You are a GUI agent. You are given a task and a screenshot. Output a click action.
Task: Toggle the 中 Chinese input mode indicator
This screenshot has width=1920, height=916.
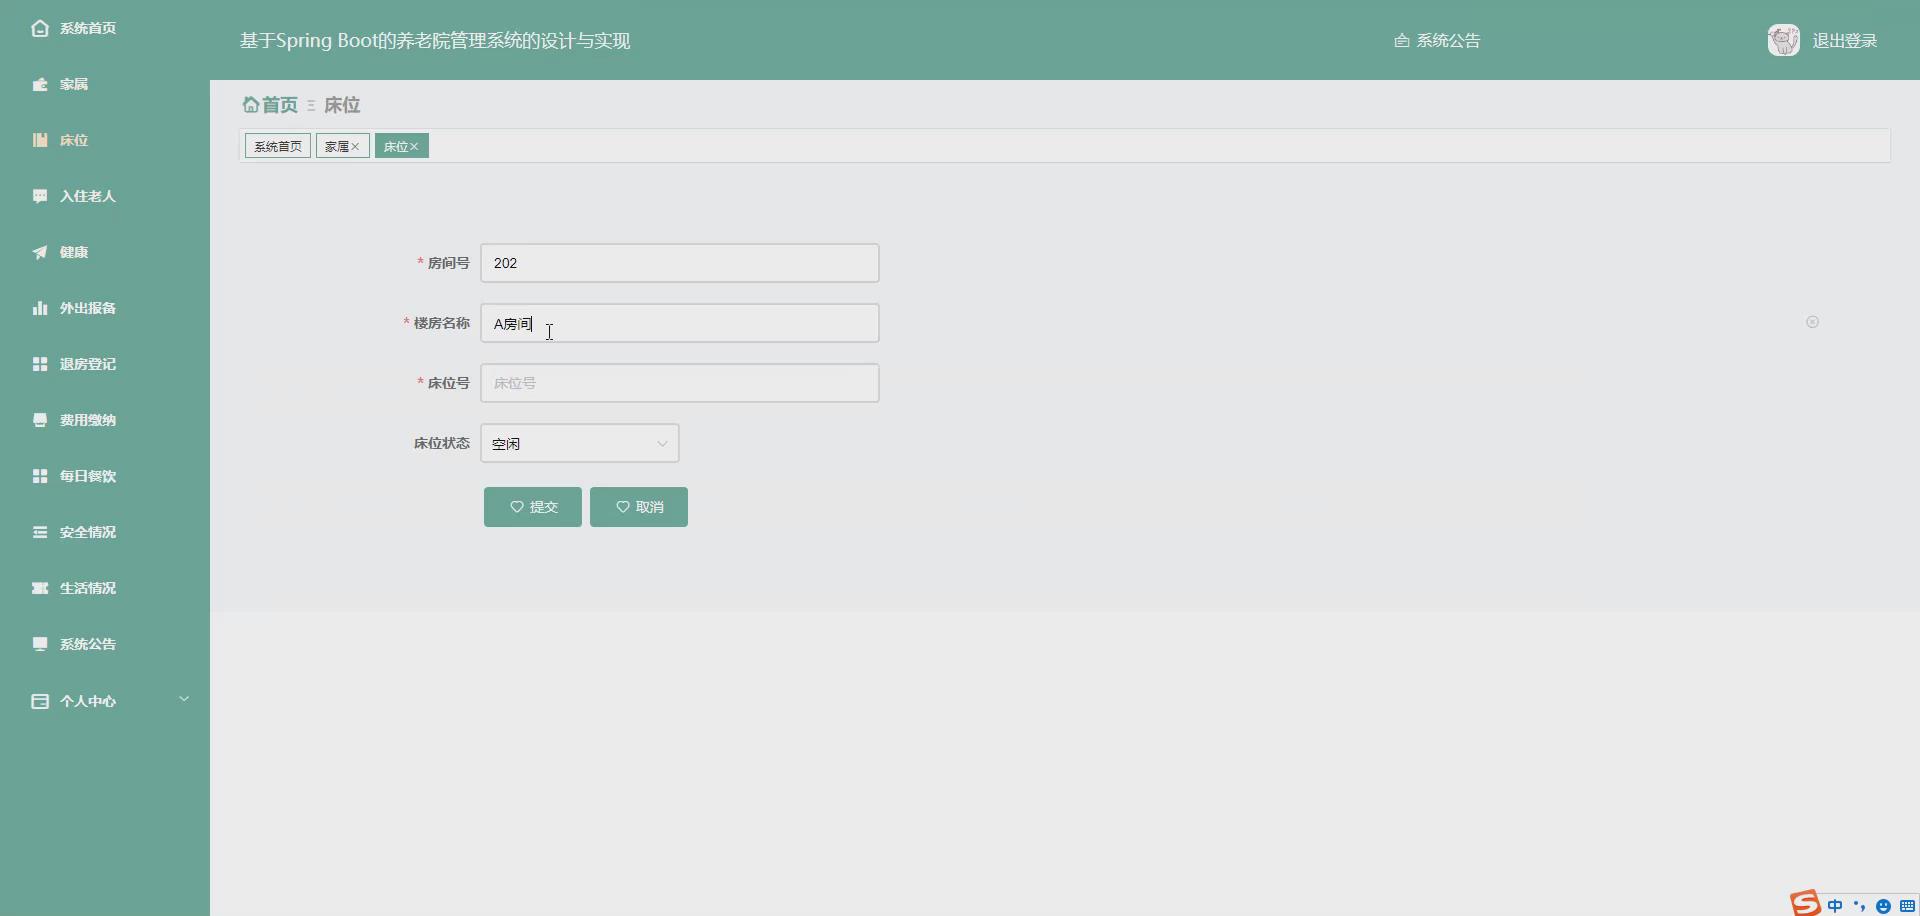(1835, 906)
